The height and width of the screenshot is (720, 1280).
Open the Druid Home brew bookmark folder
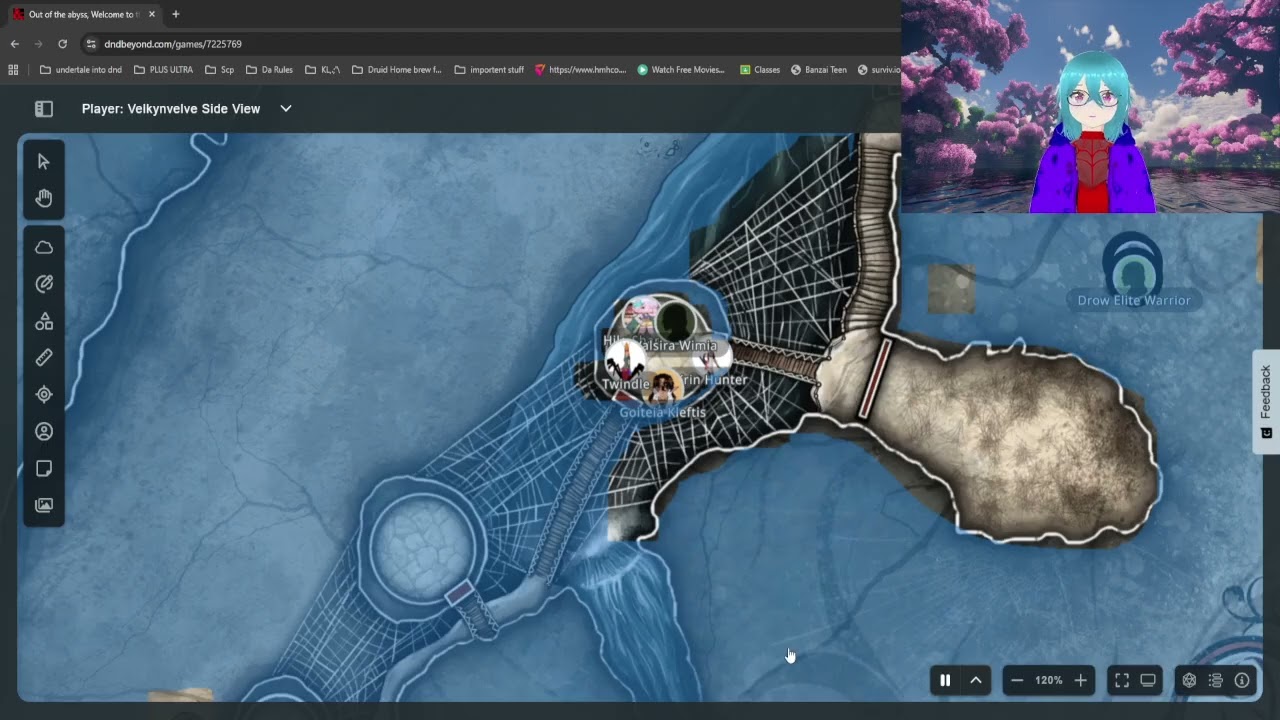[x=397, y=70]
